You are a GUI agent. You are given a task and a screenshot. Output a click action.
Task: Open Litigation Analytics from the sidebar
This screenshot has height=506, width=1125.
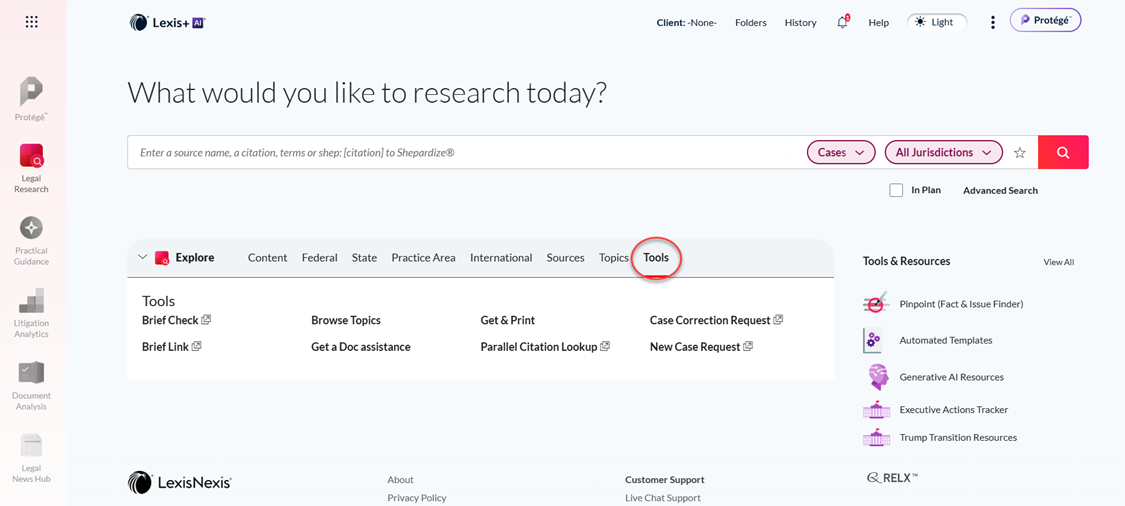31,313
